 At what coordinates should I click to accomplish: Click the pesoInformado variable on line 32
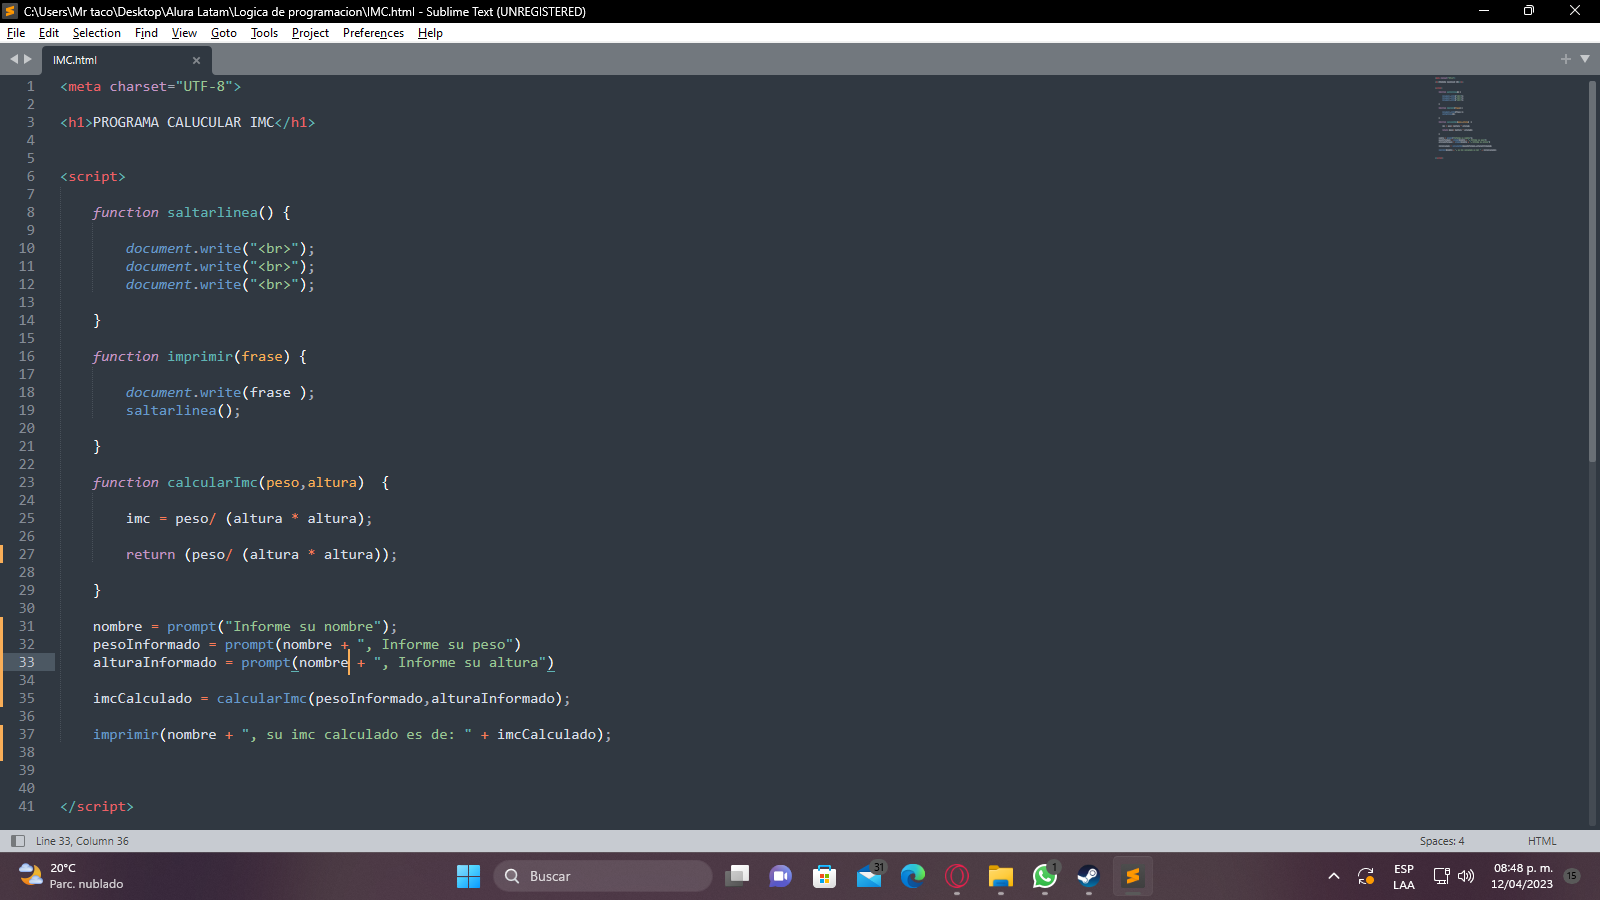tap(146, 644)
